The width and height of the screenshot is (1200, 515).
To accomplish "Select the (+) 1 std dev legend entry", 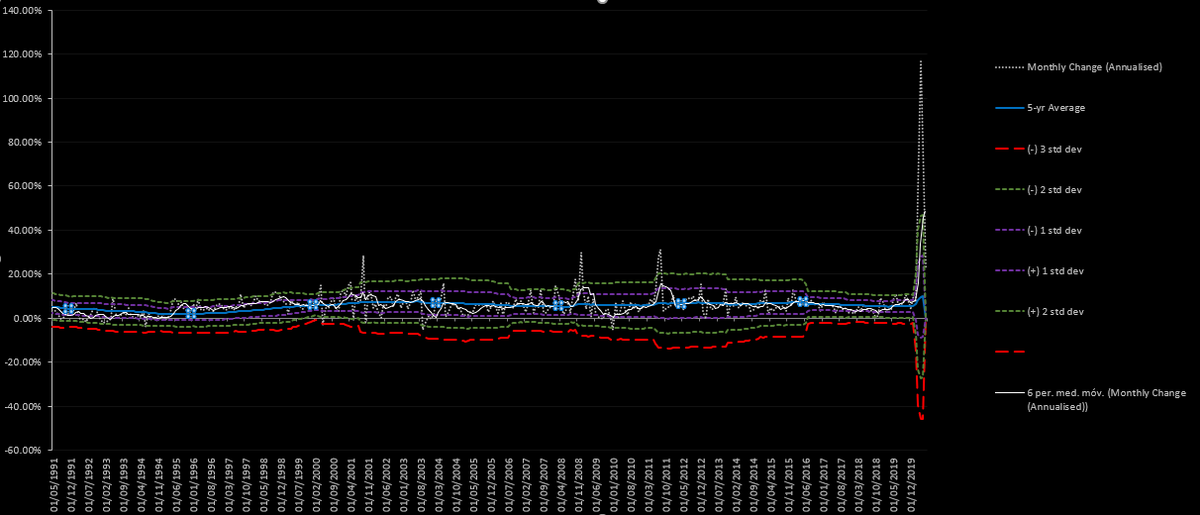I will click(1040, 271).
